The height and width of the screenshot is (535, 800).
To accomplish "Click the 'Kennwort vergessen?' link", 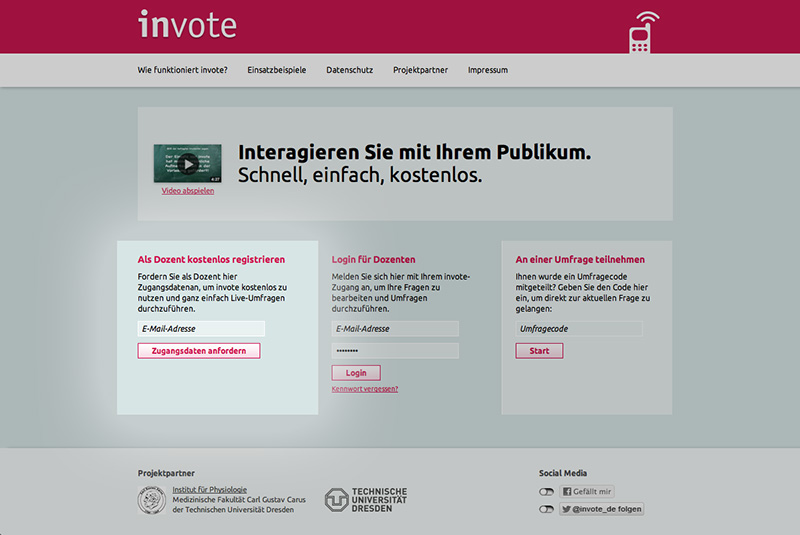I will pyautogui.click(x=365, y=389).
